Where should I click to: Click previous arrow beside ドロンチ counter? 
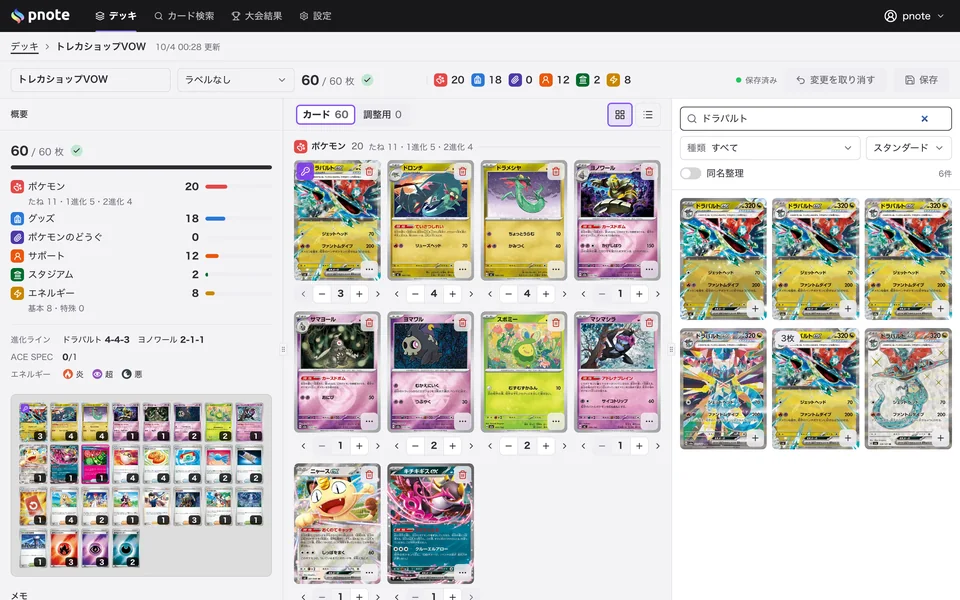click(397, 294)
